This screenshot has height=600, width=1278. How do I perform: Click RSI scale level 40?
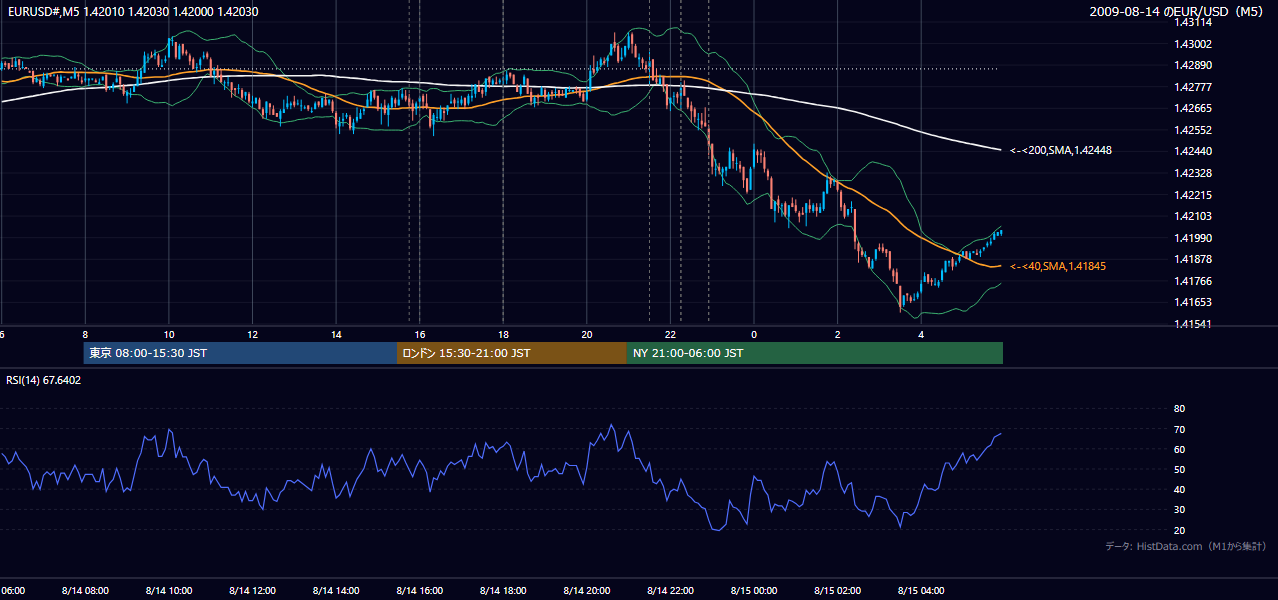tap(1179, 489)
